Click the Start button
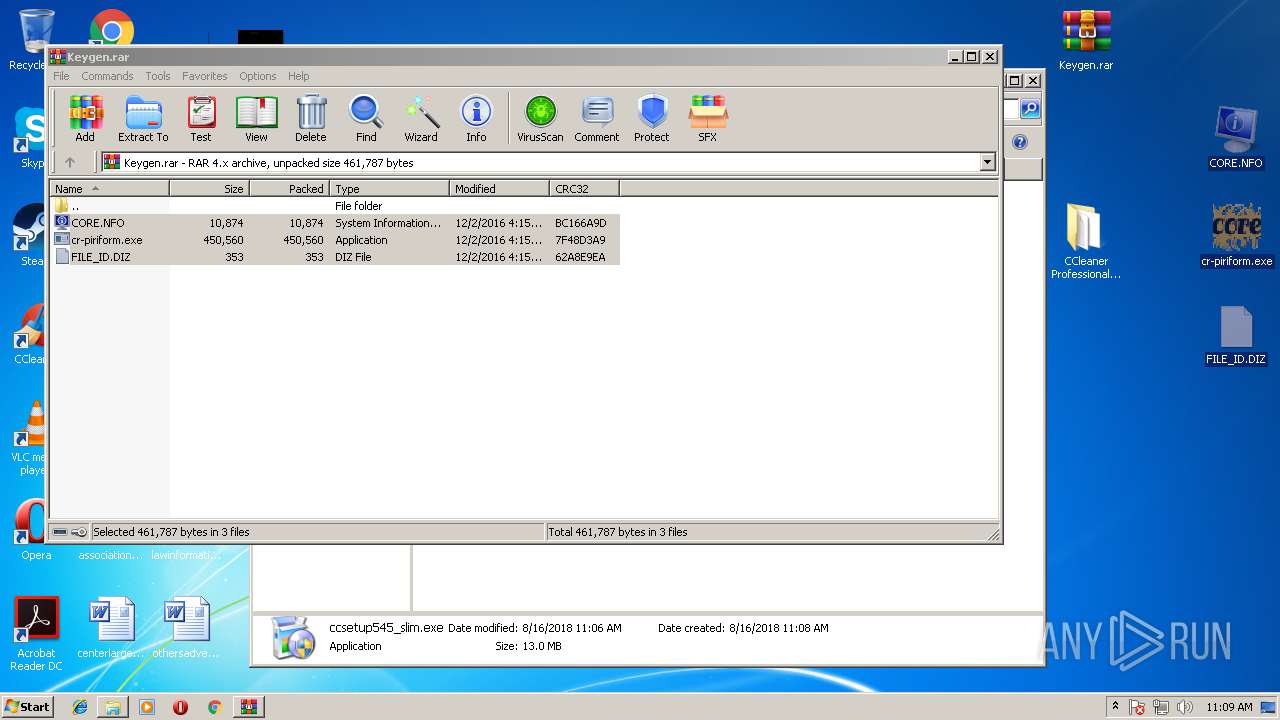The width and height of the screenshot is (1280, 720). pos(27,707)
